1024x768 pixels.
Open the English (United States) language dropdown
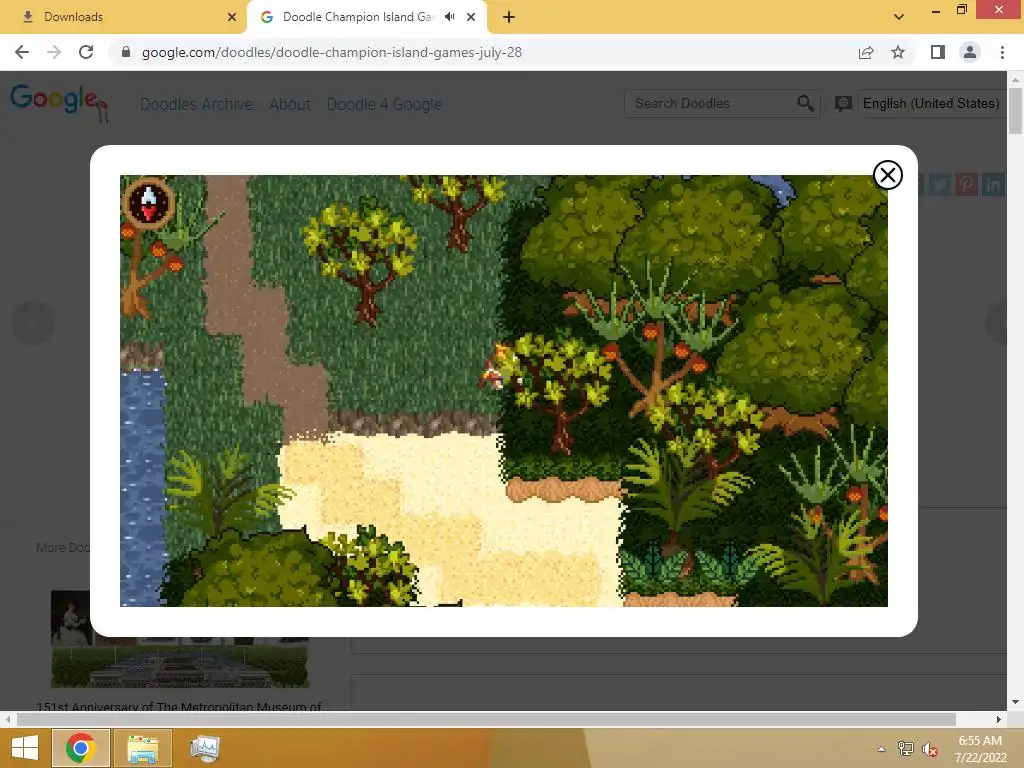click(931, 103)
